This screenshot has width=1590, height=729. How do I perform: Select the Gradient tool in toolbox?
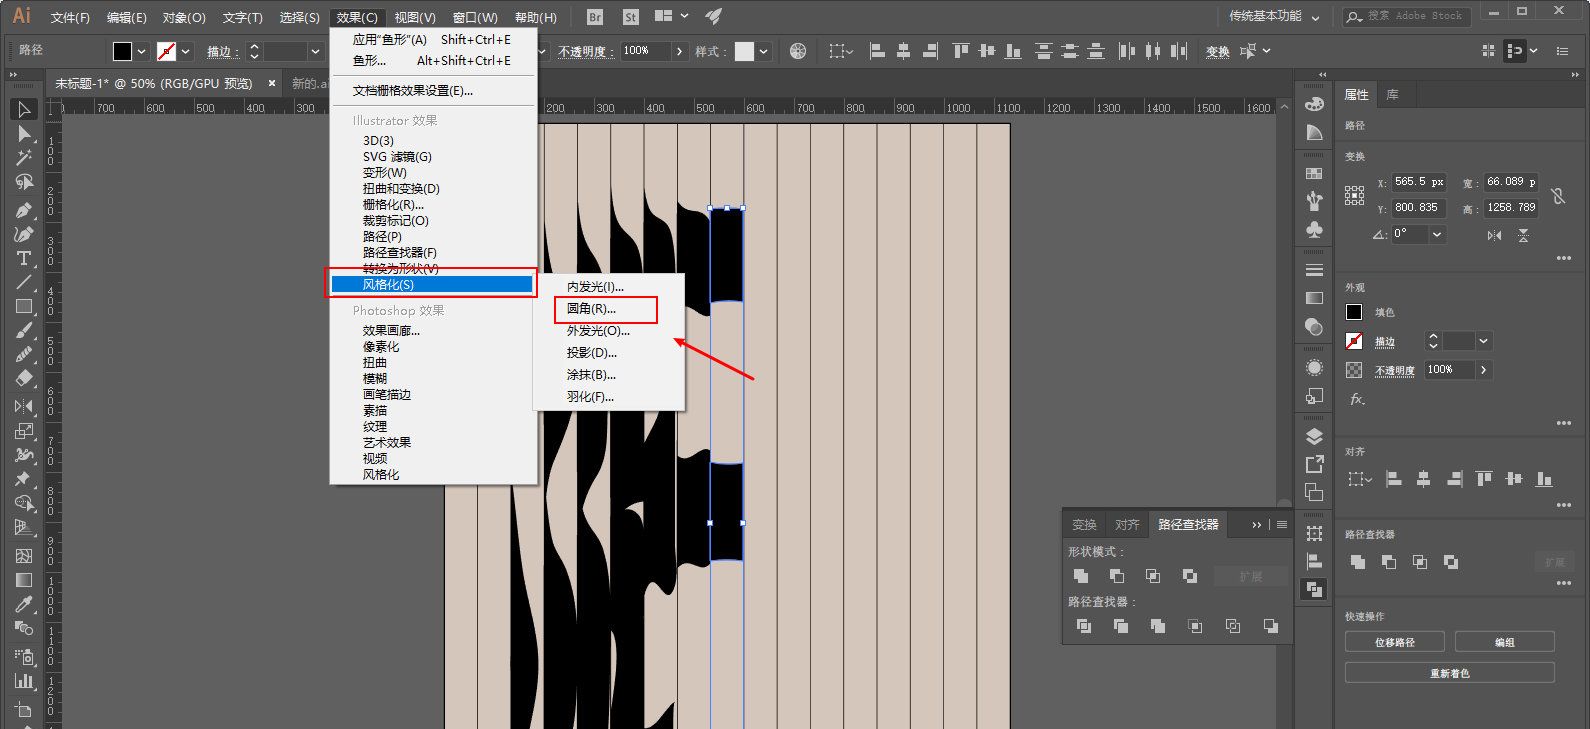(24, 580)
